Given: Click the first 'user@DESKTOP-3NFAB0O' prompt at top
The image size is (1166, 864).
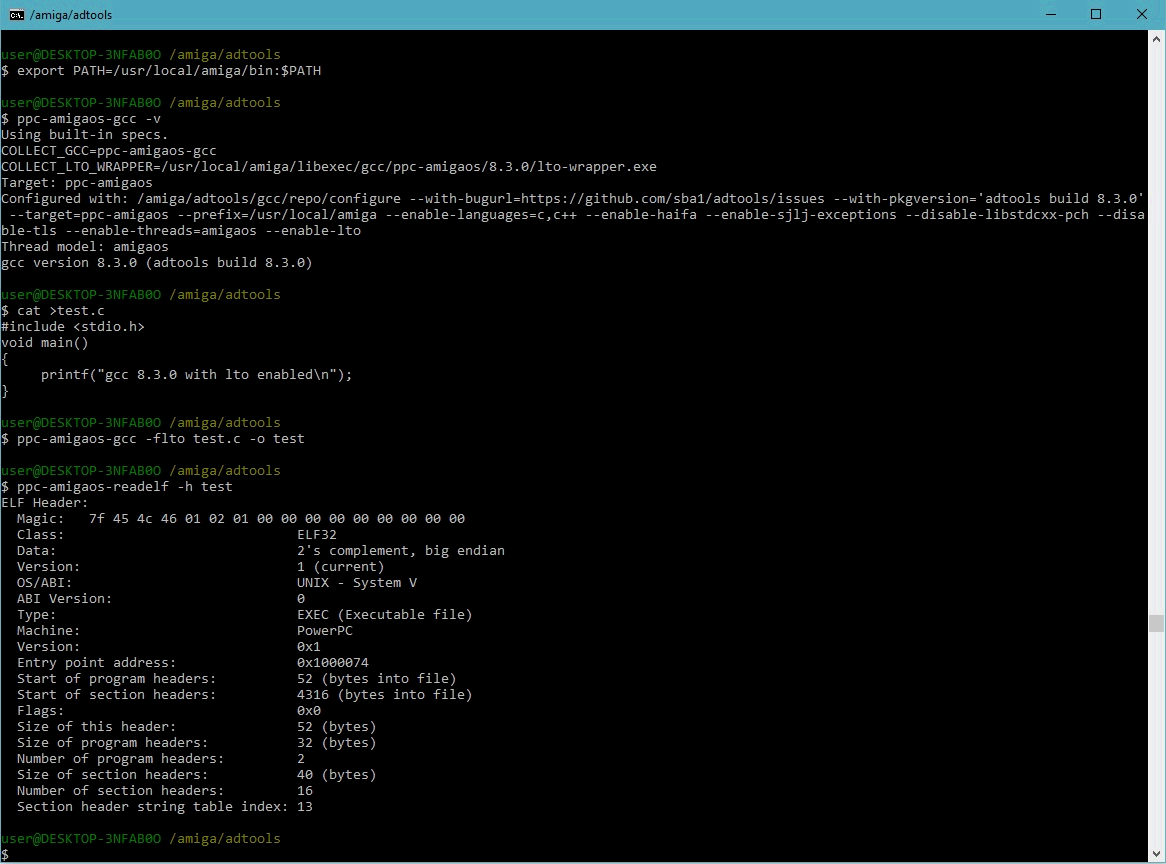Looking at the screenshot, I should tap(81, 55).
